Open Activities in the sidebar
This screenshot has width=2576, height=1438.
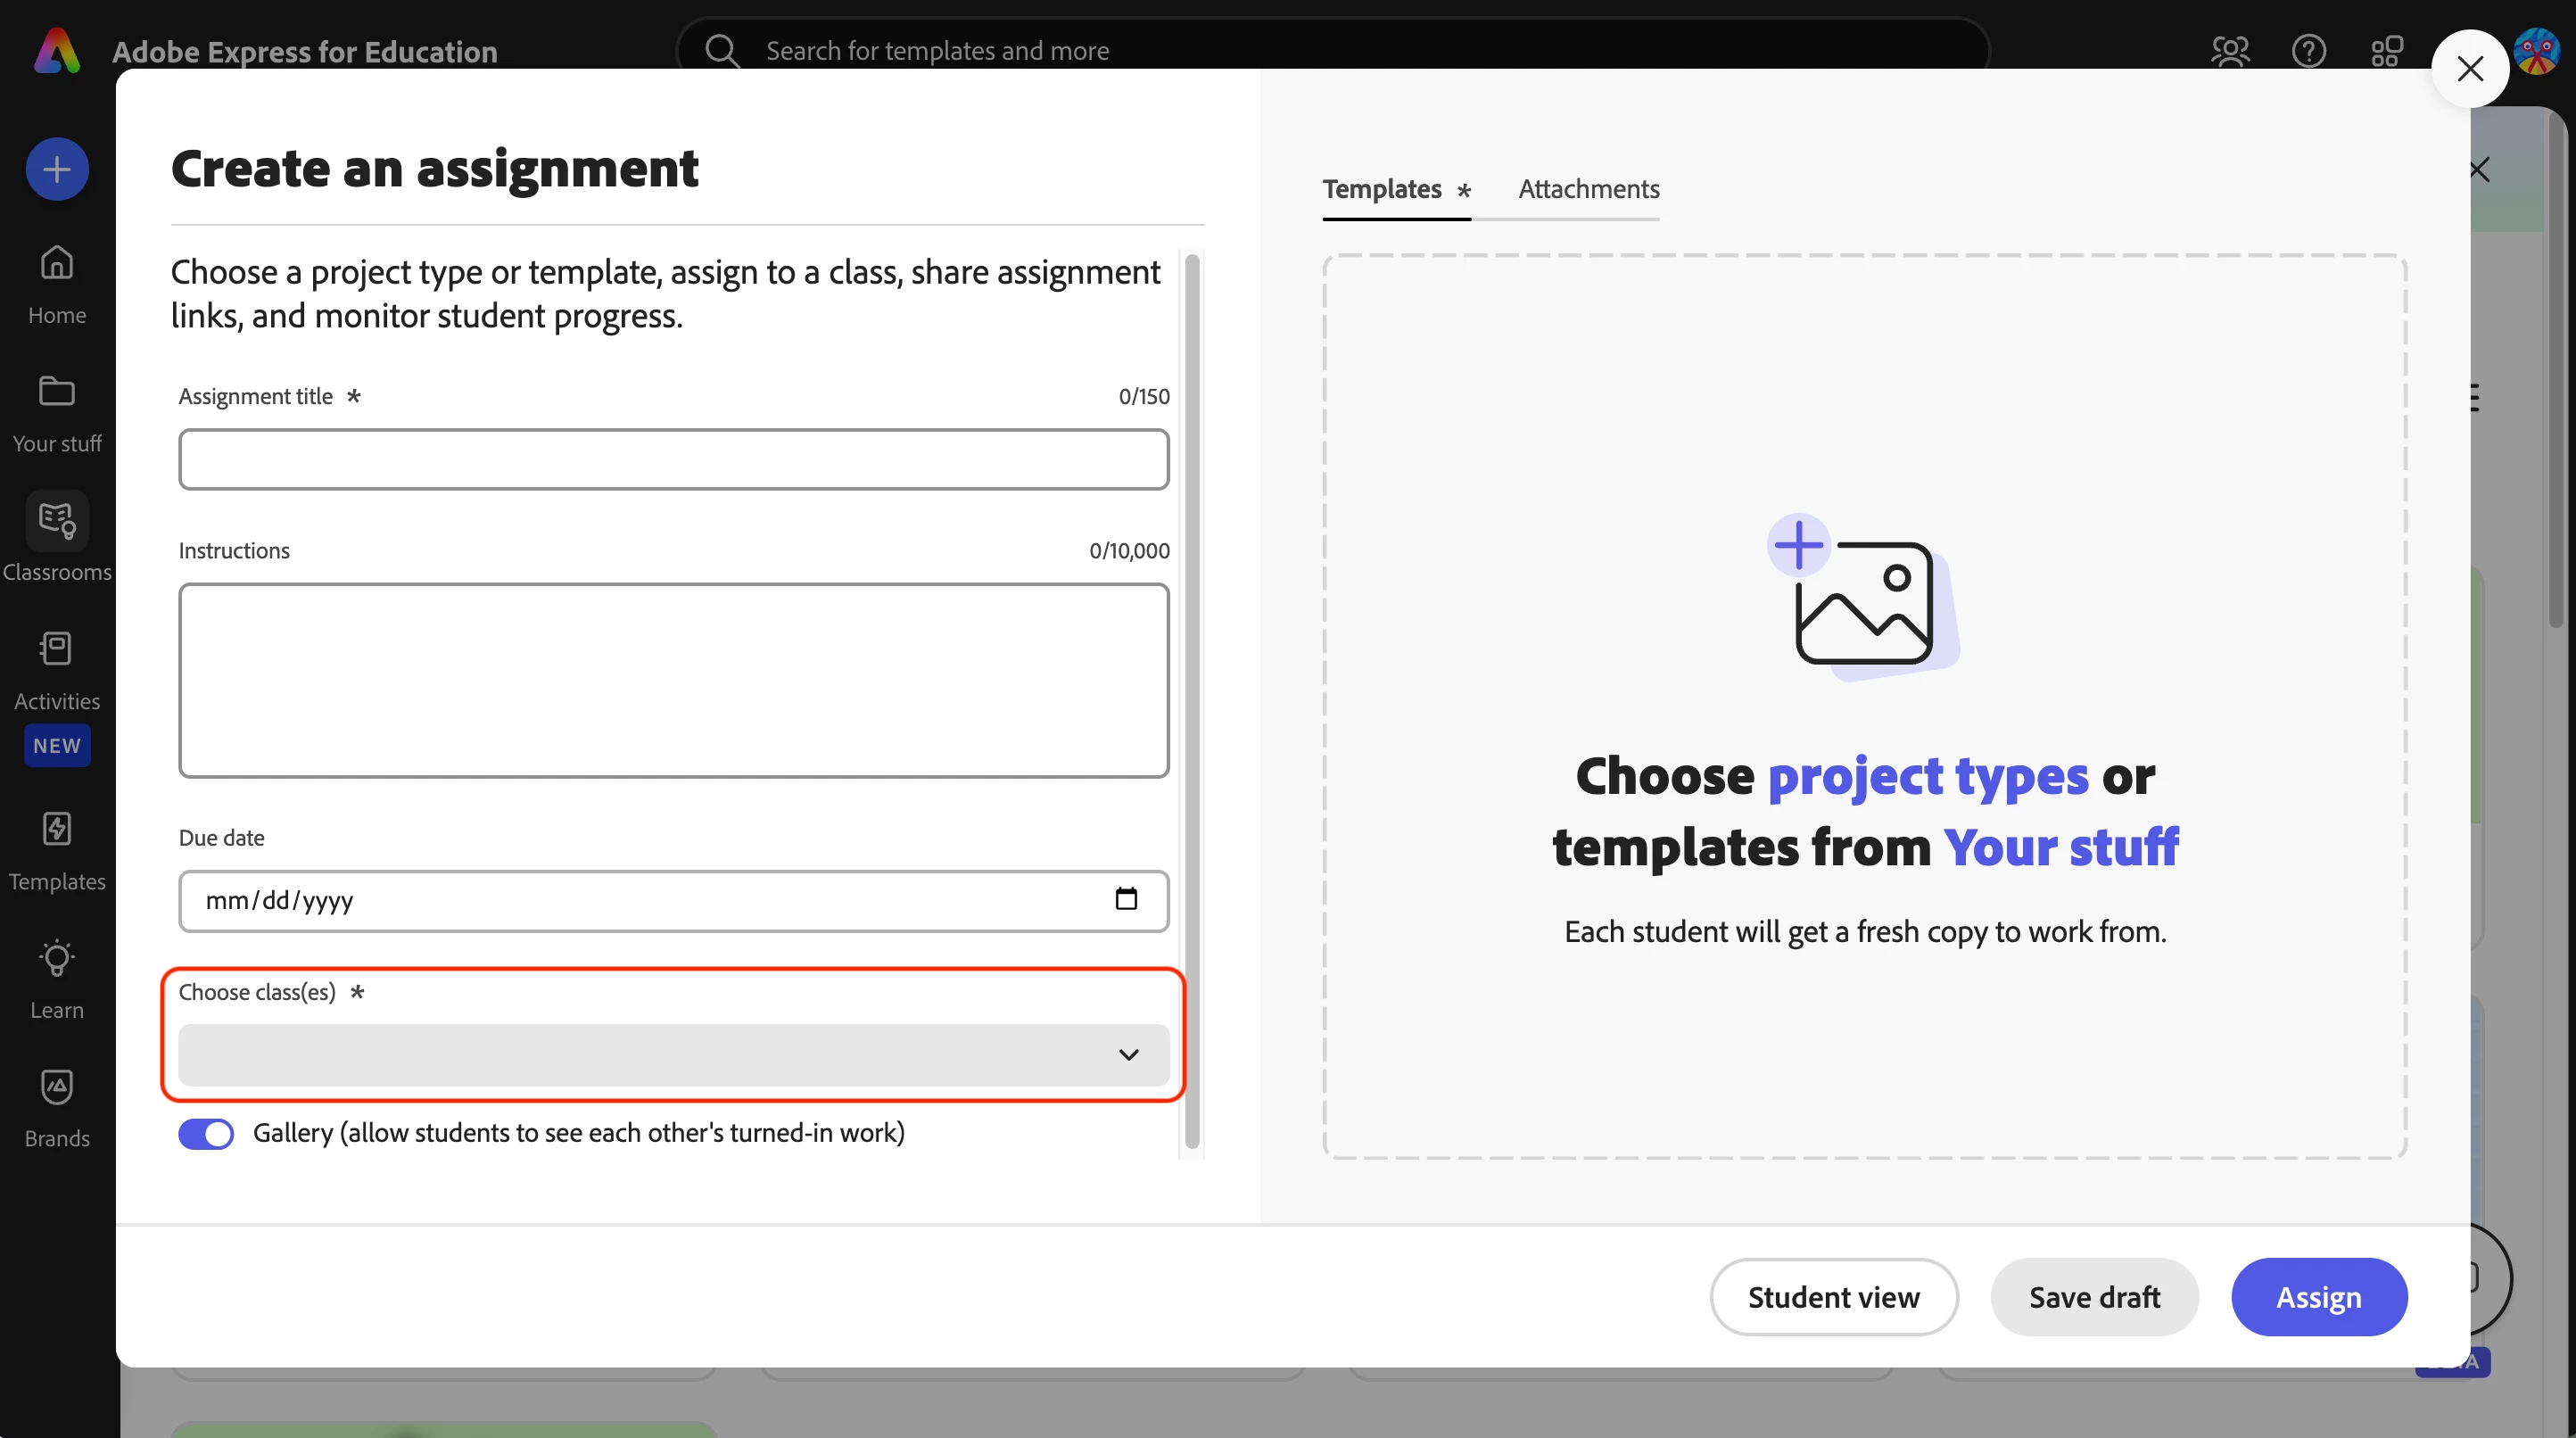click(57, 671)
